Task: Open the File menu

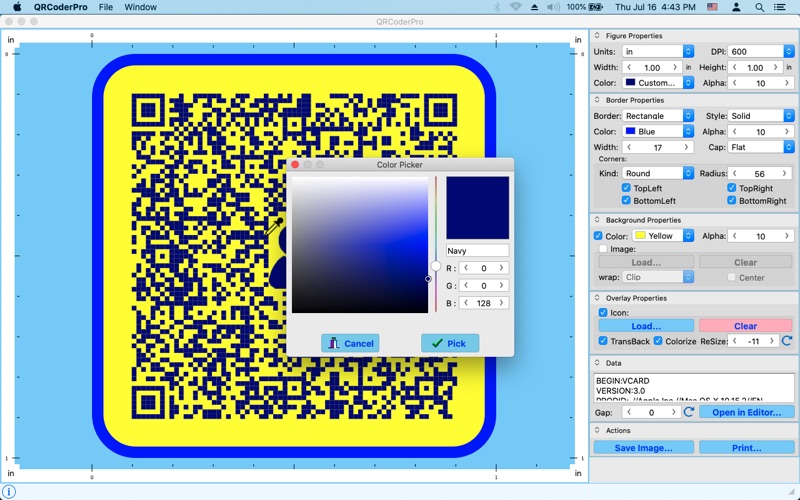Action: pyautogui.click(x=106, y=7)
